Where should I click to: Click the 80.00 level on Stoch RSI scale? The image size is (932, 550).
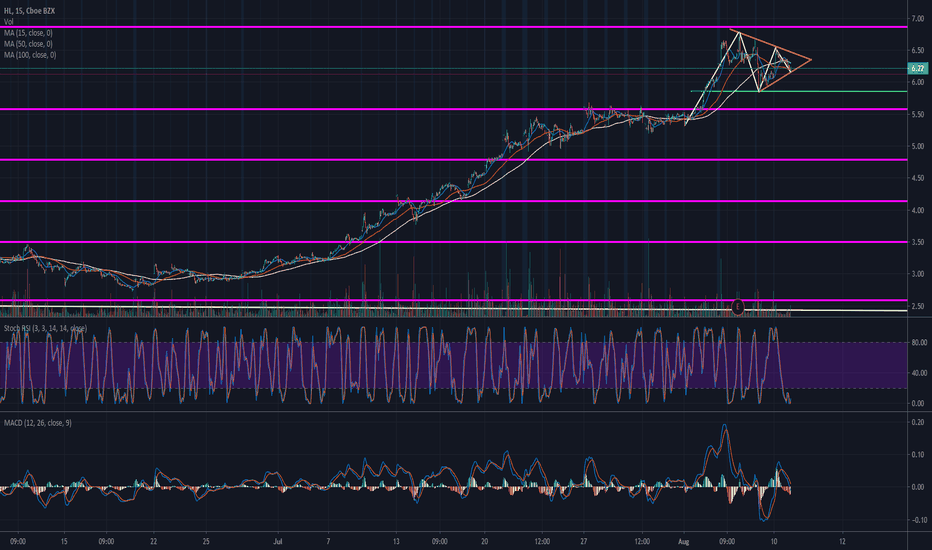point(919,342)
